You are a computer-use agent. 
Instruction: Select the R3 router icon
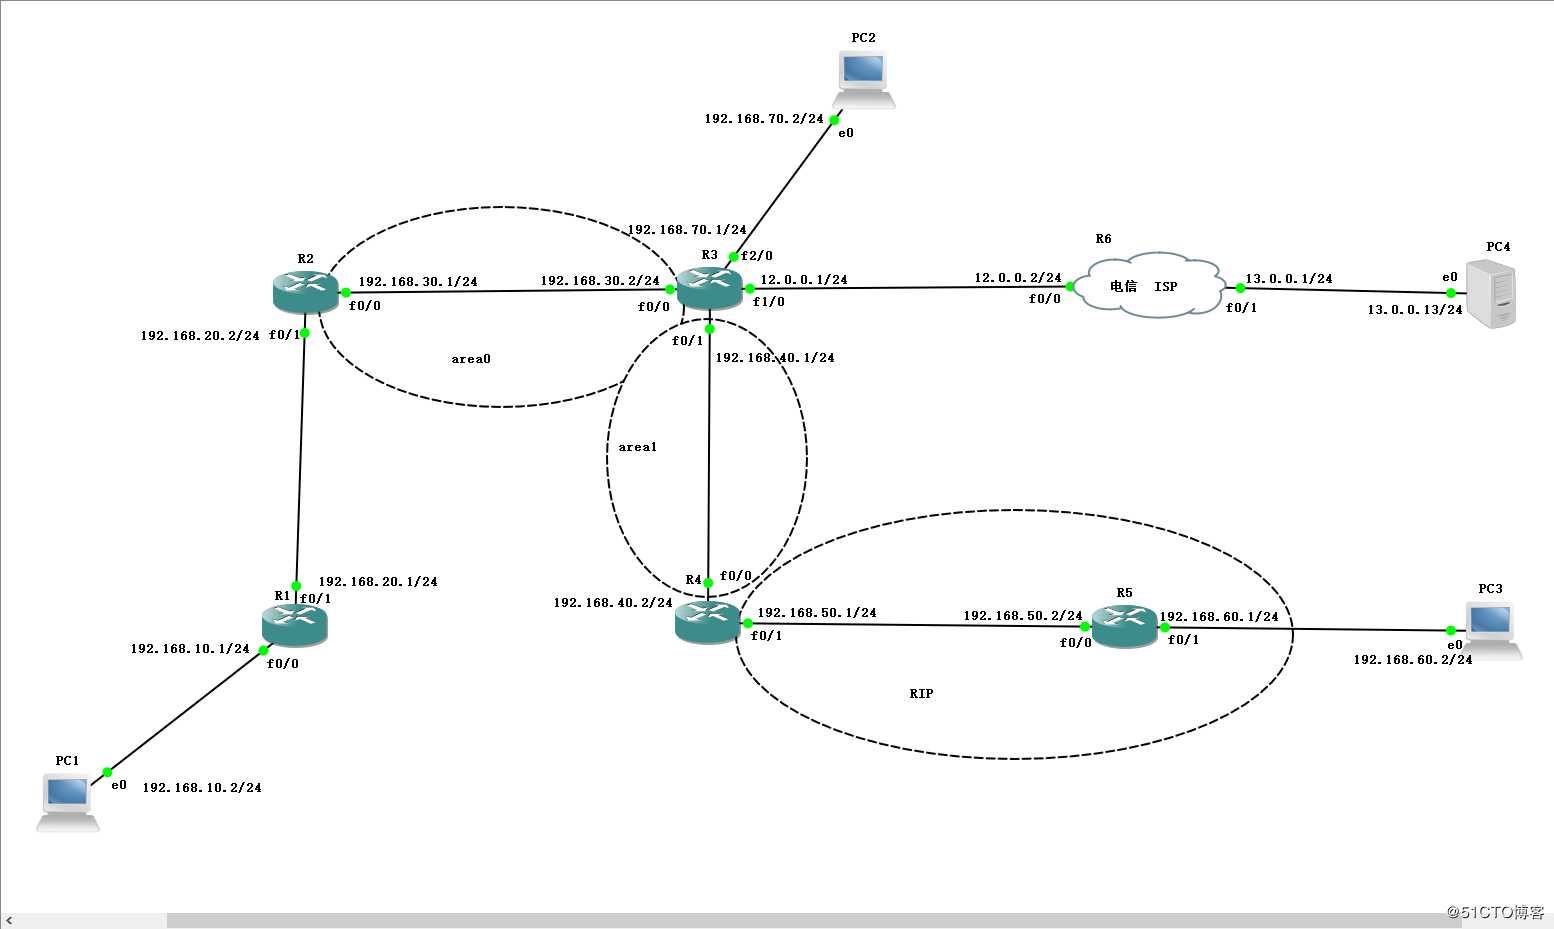[709, 288]
